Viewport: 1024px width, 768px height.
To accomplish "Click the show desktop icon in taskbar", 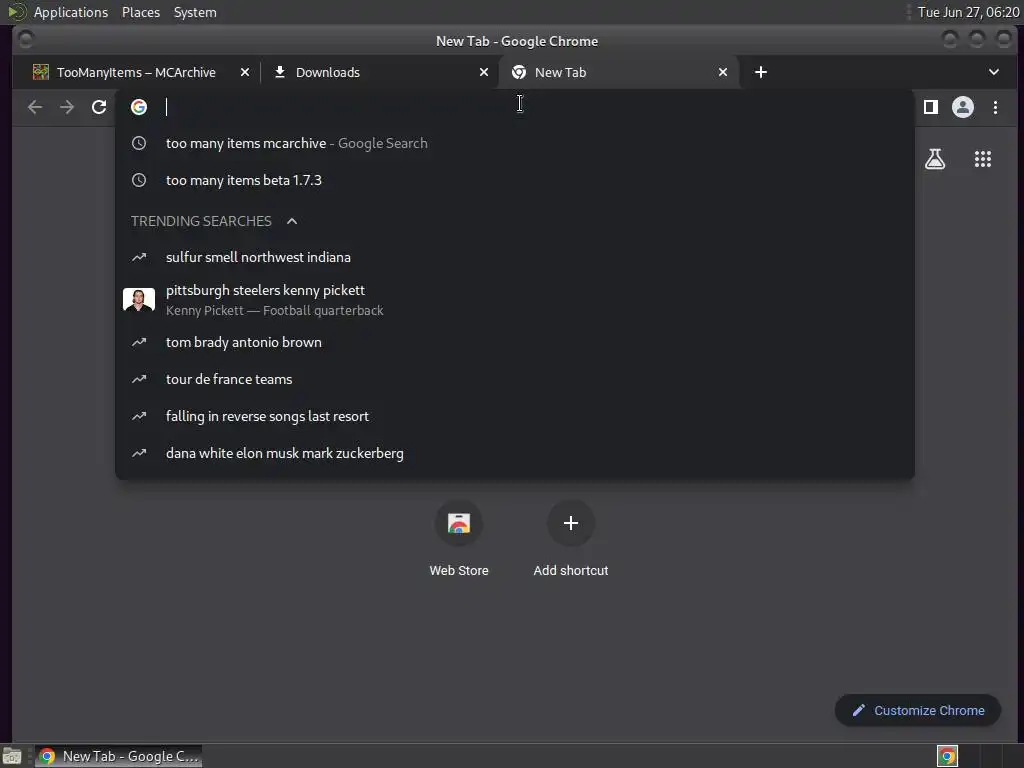I will click(12, 757).
